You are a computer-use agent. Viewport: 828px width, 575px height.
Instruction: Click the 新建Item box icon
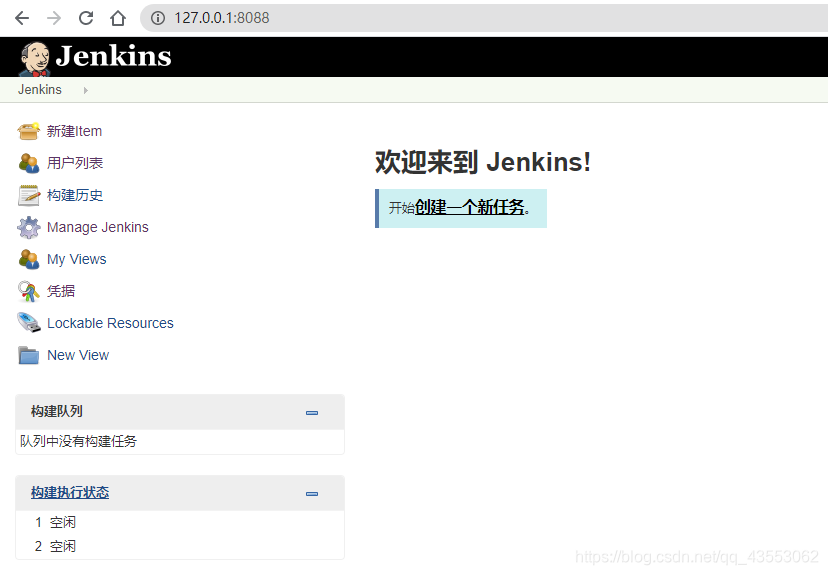pos(29,131)
